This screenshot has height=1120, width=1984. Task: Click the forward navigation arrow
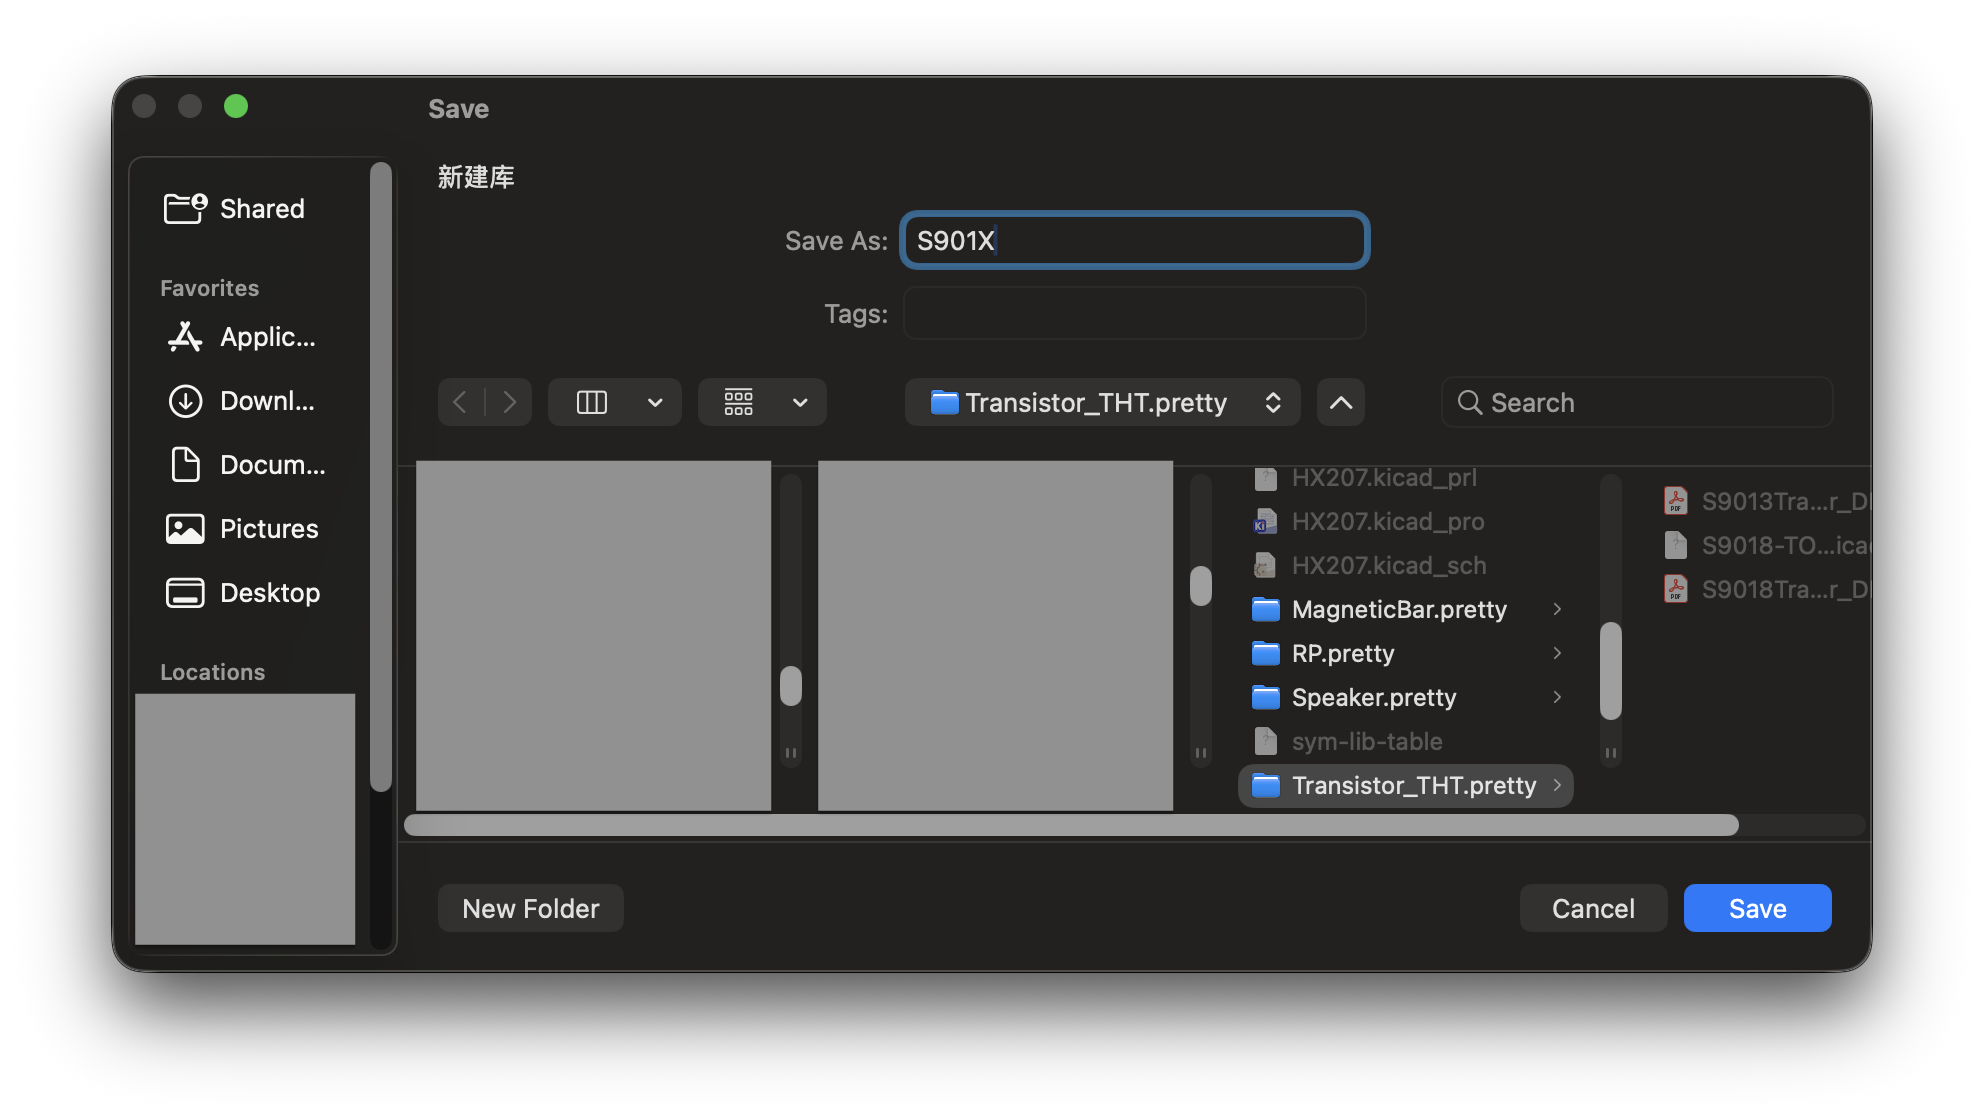coord(510,402)
